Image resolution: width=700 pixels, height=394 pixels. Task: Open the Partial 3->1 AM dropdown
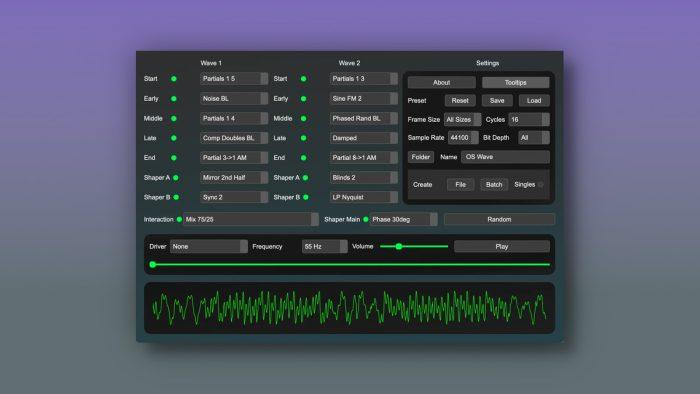(234, 158)
